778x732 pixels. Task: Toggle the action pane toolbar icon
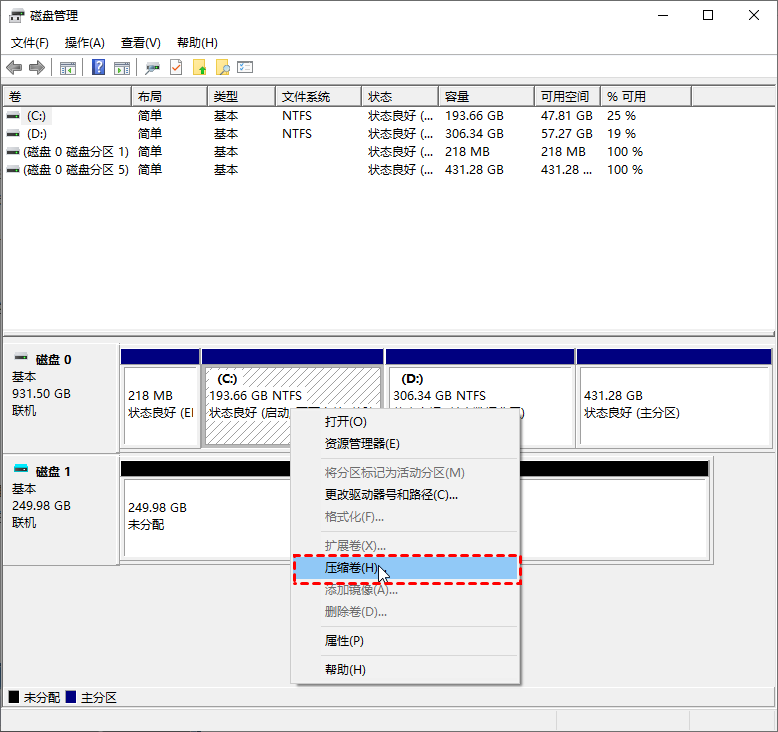[x=122, y=67]
